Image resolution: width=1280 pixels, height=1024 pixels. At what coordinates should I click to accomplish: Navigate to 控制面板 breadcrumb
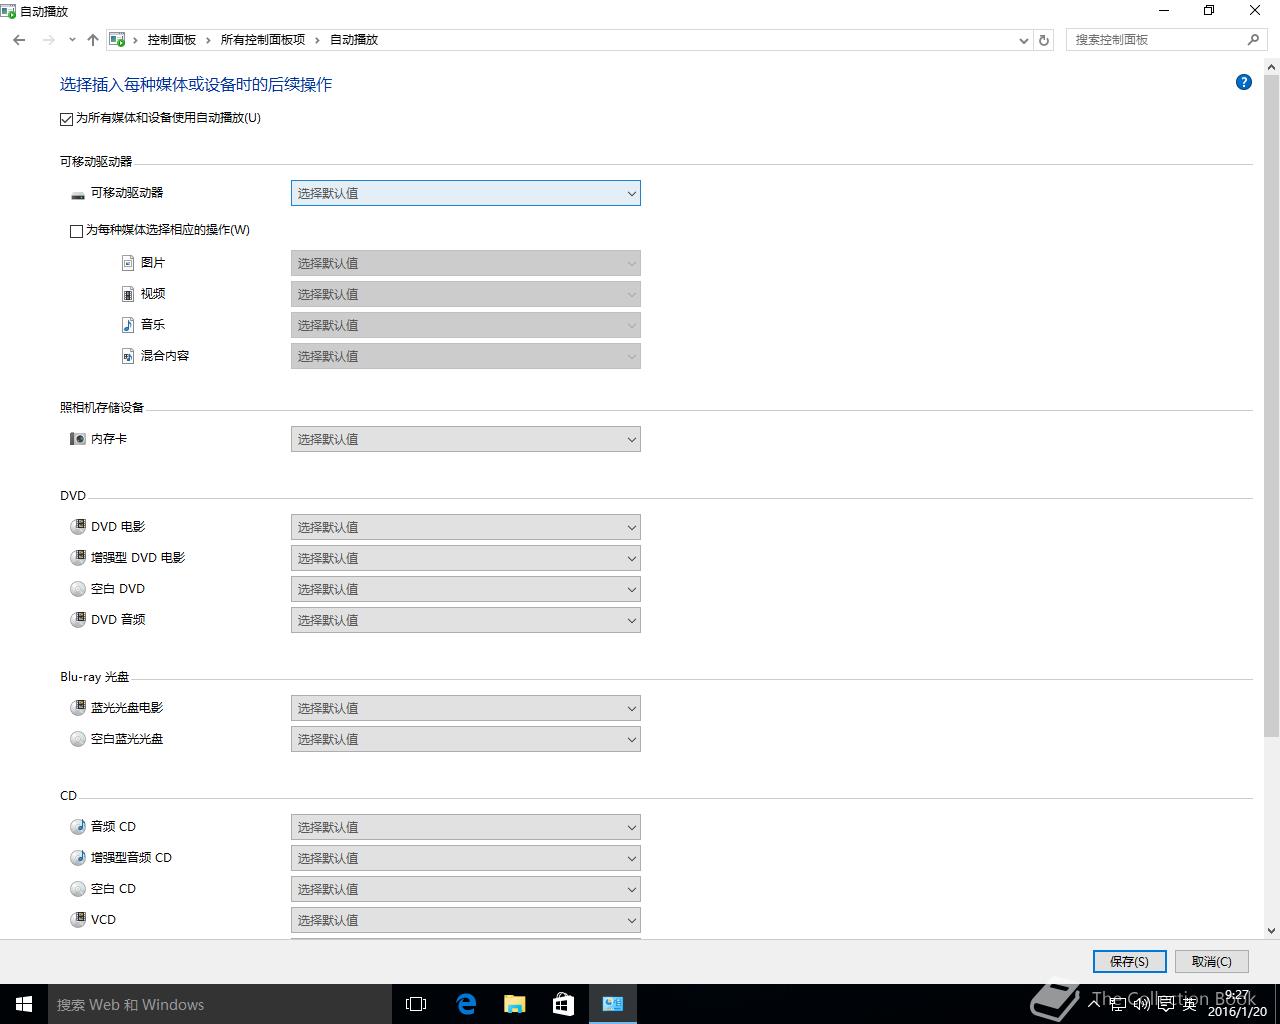tap(172, 40)
